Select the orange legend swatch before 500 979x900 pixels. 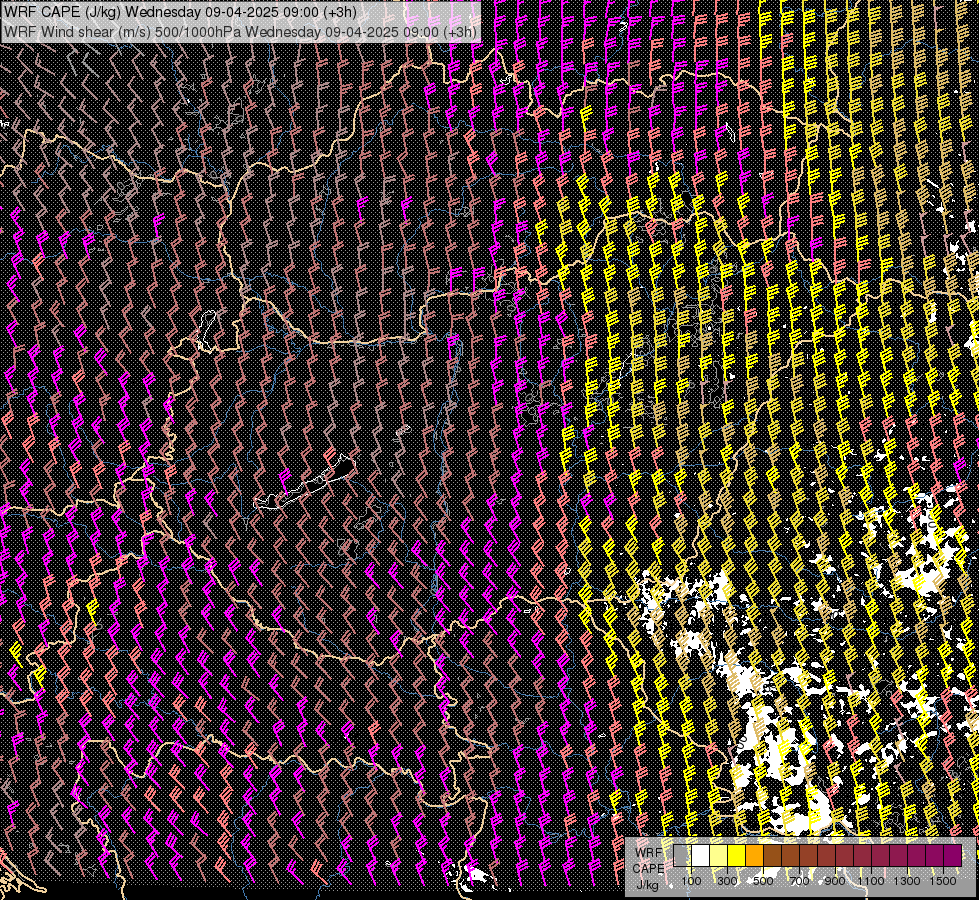click(x=754, y=856)
